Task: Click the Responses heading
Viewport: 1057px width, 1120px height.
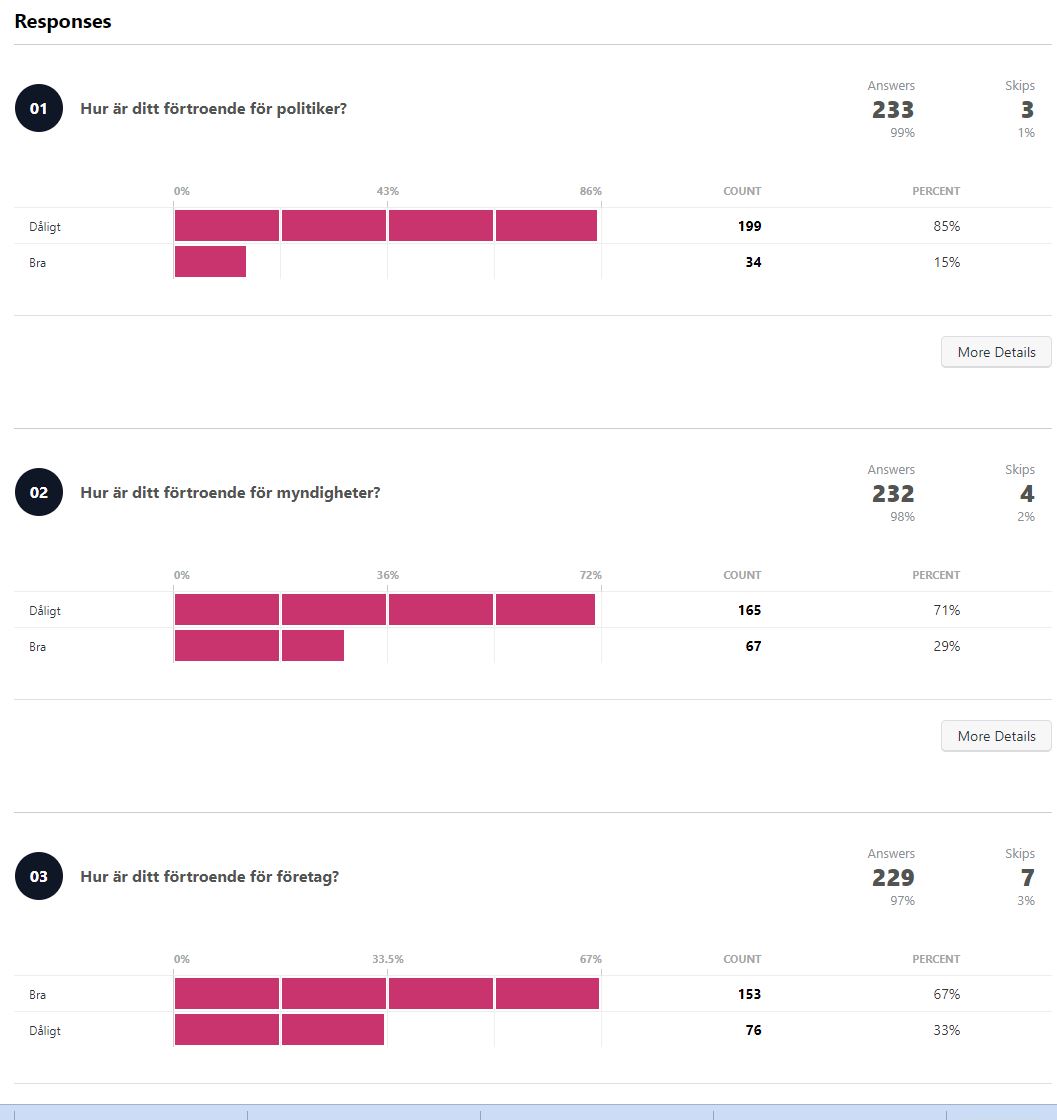Action: click(63, 21)
